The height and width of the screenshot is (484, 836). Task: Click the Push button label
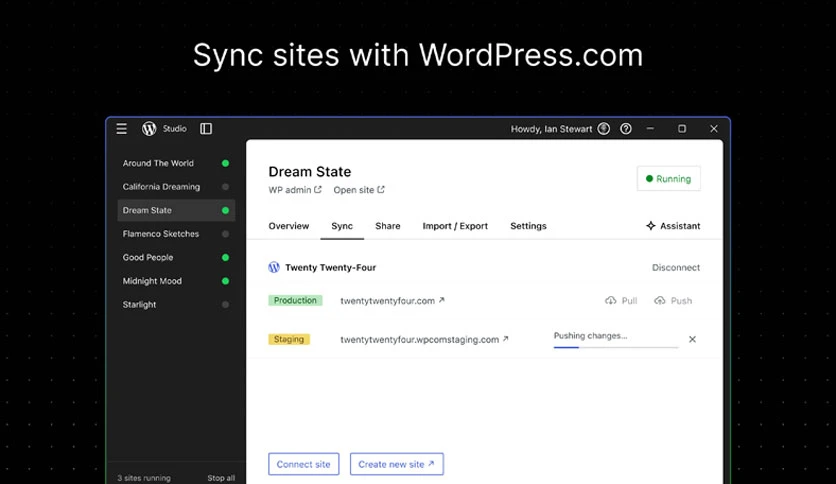pyautogui.click(x=681, y=301)
